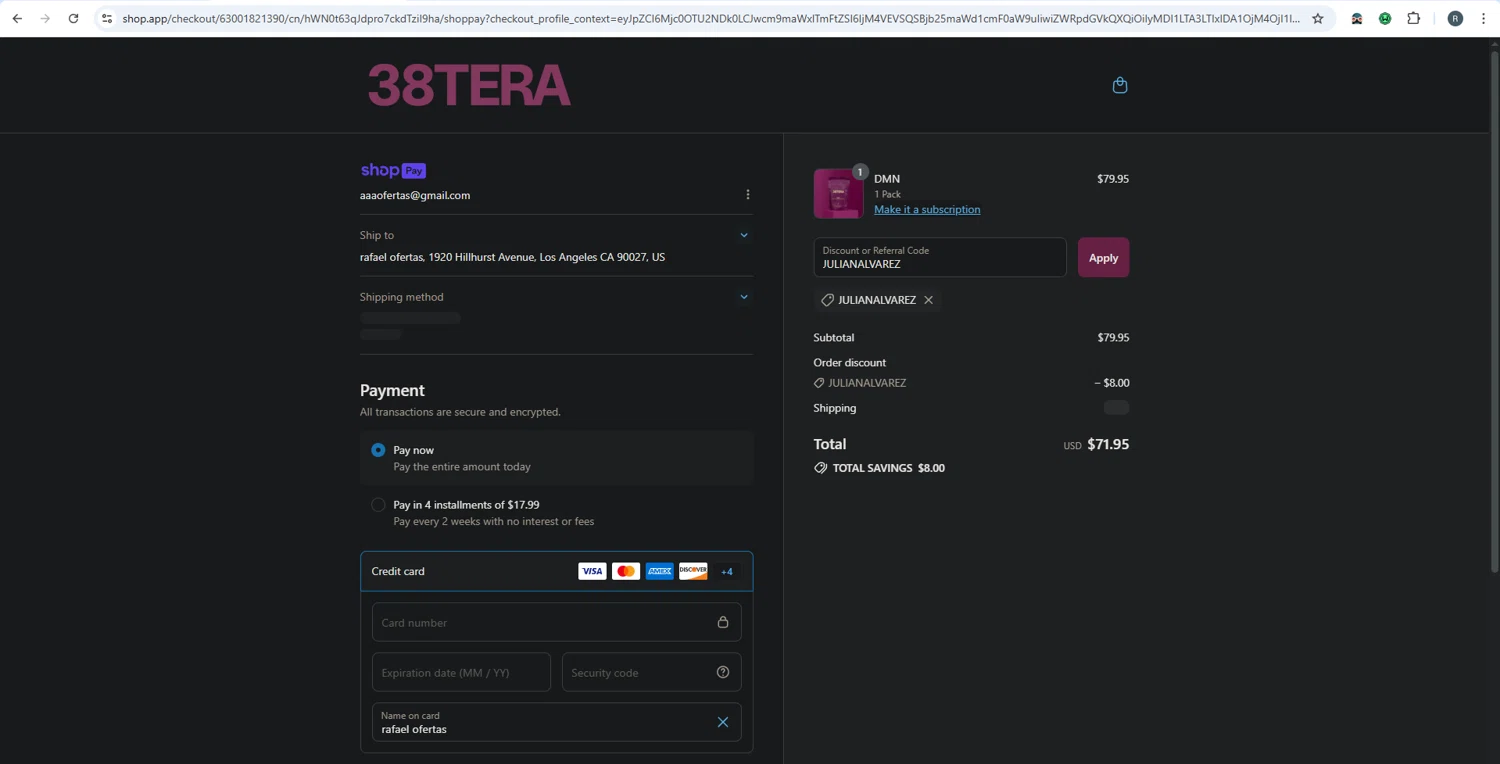Click the Discover card icon
This screenshot has width=1500, height=764.
(x=693, y=571)
